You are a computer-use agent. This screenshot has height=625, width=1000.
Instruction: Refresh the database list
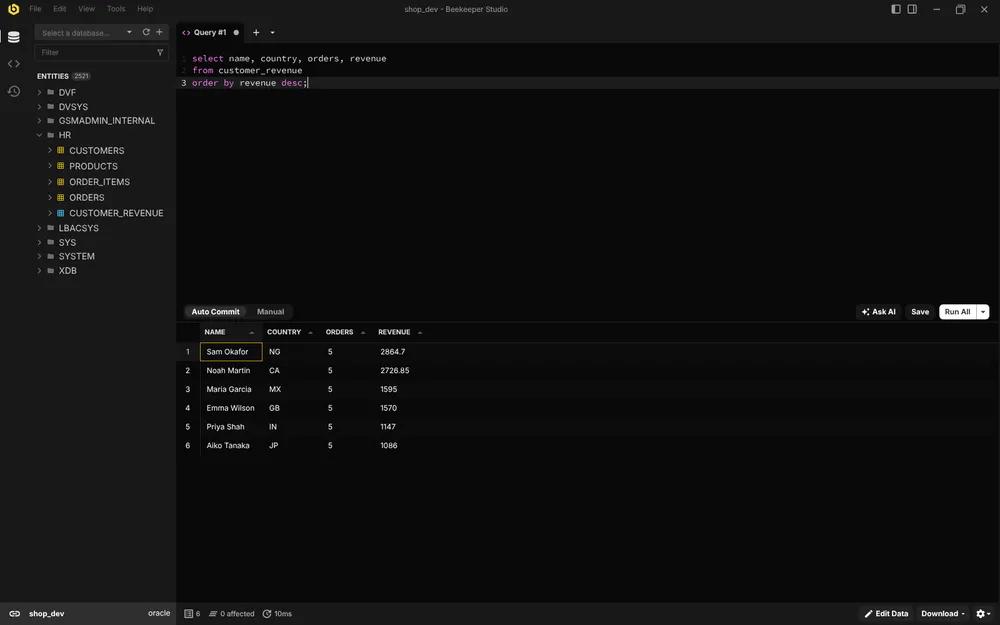(146, 32)
